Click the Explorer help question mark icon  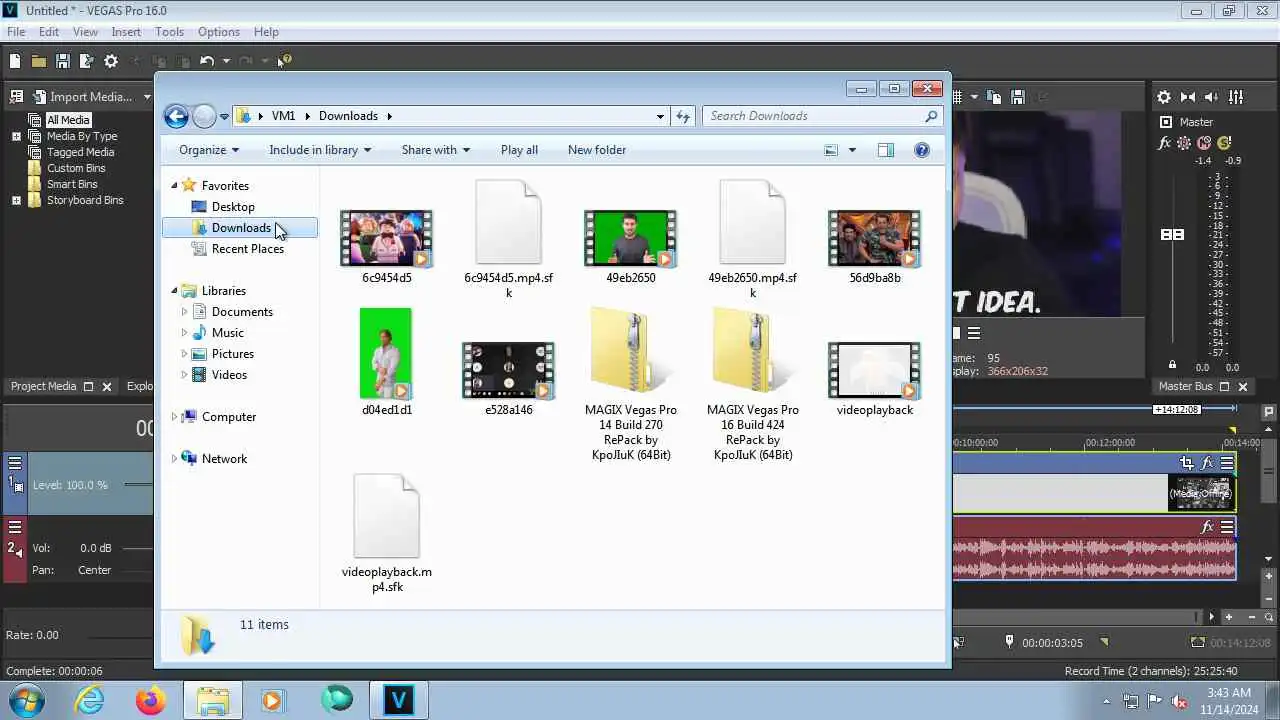(x=922, y=150)
